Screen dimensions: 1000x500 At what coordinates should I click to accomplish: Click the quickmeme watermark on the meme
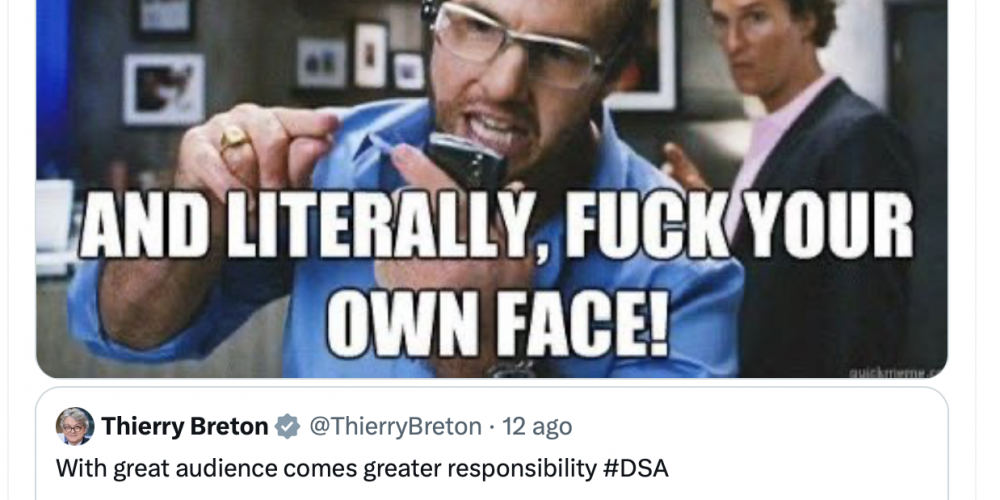[x=896, y=372]
